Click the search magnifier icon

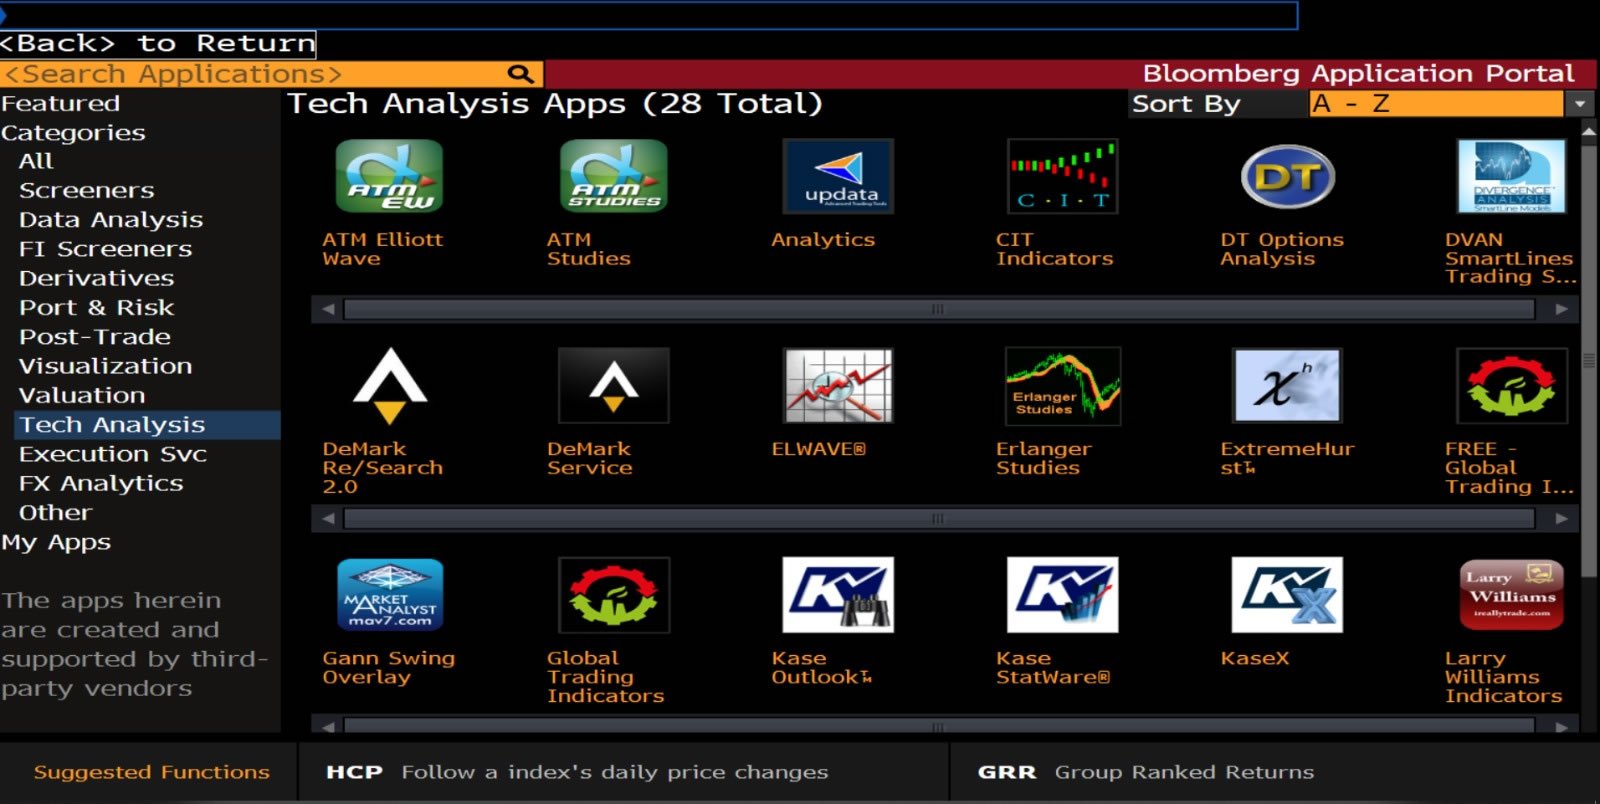[520, 74]
